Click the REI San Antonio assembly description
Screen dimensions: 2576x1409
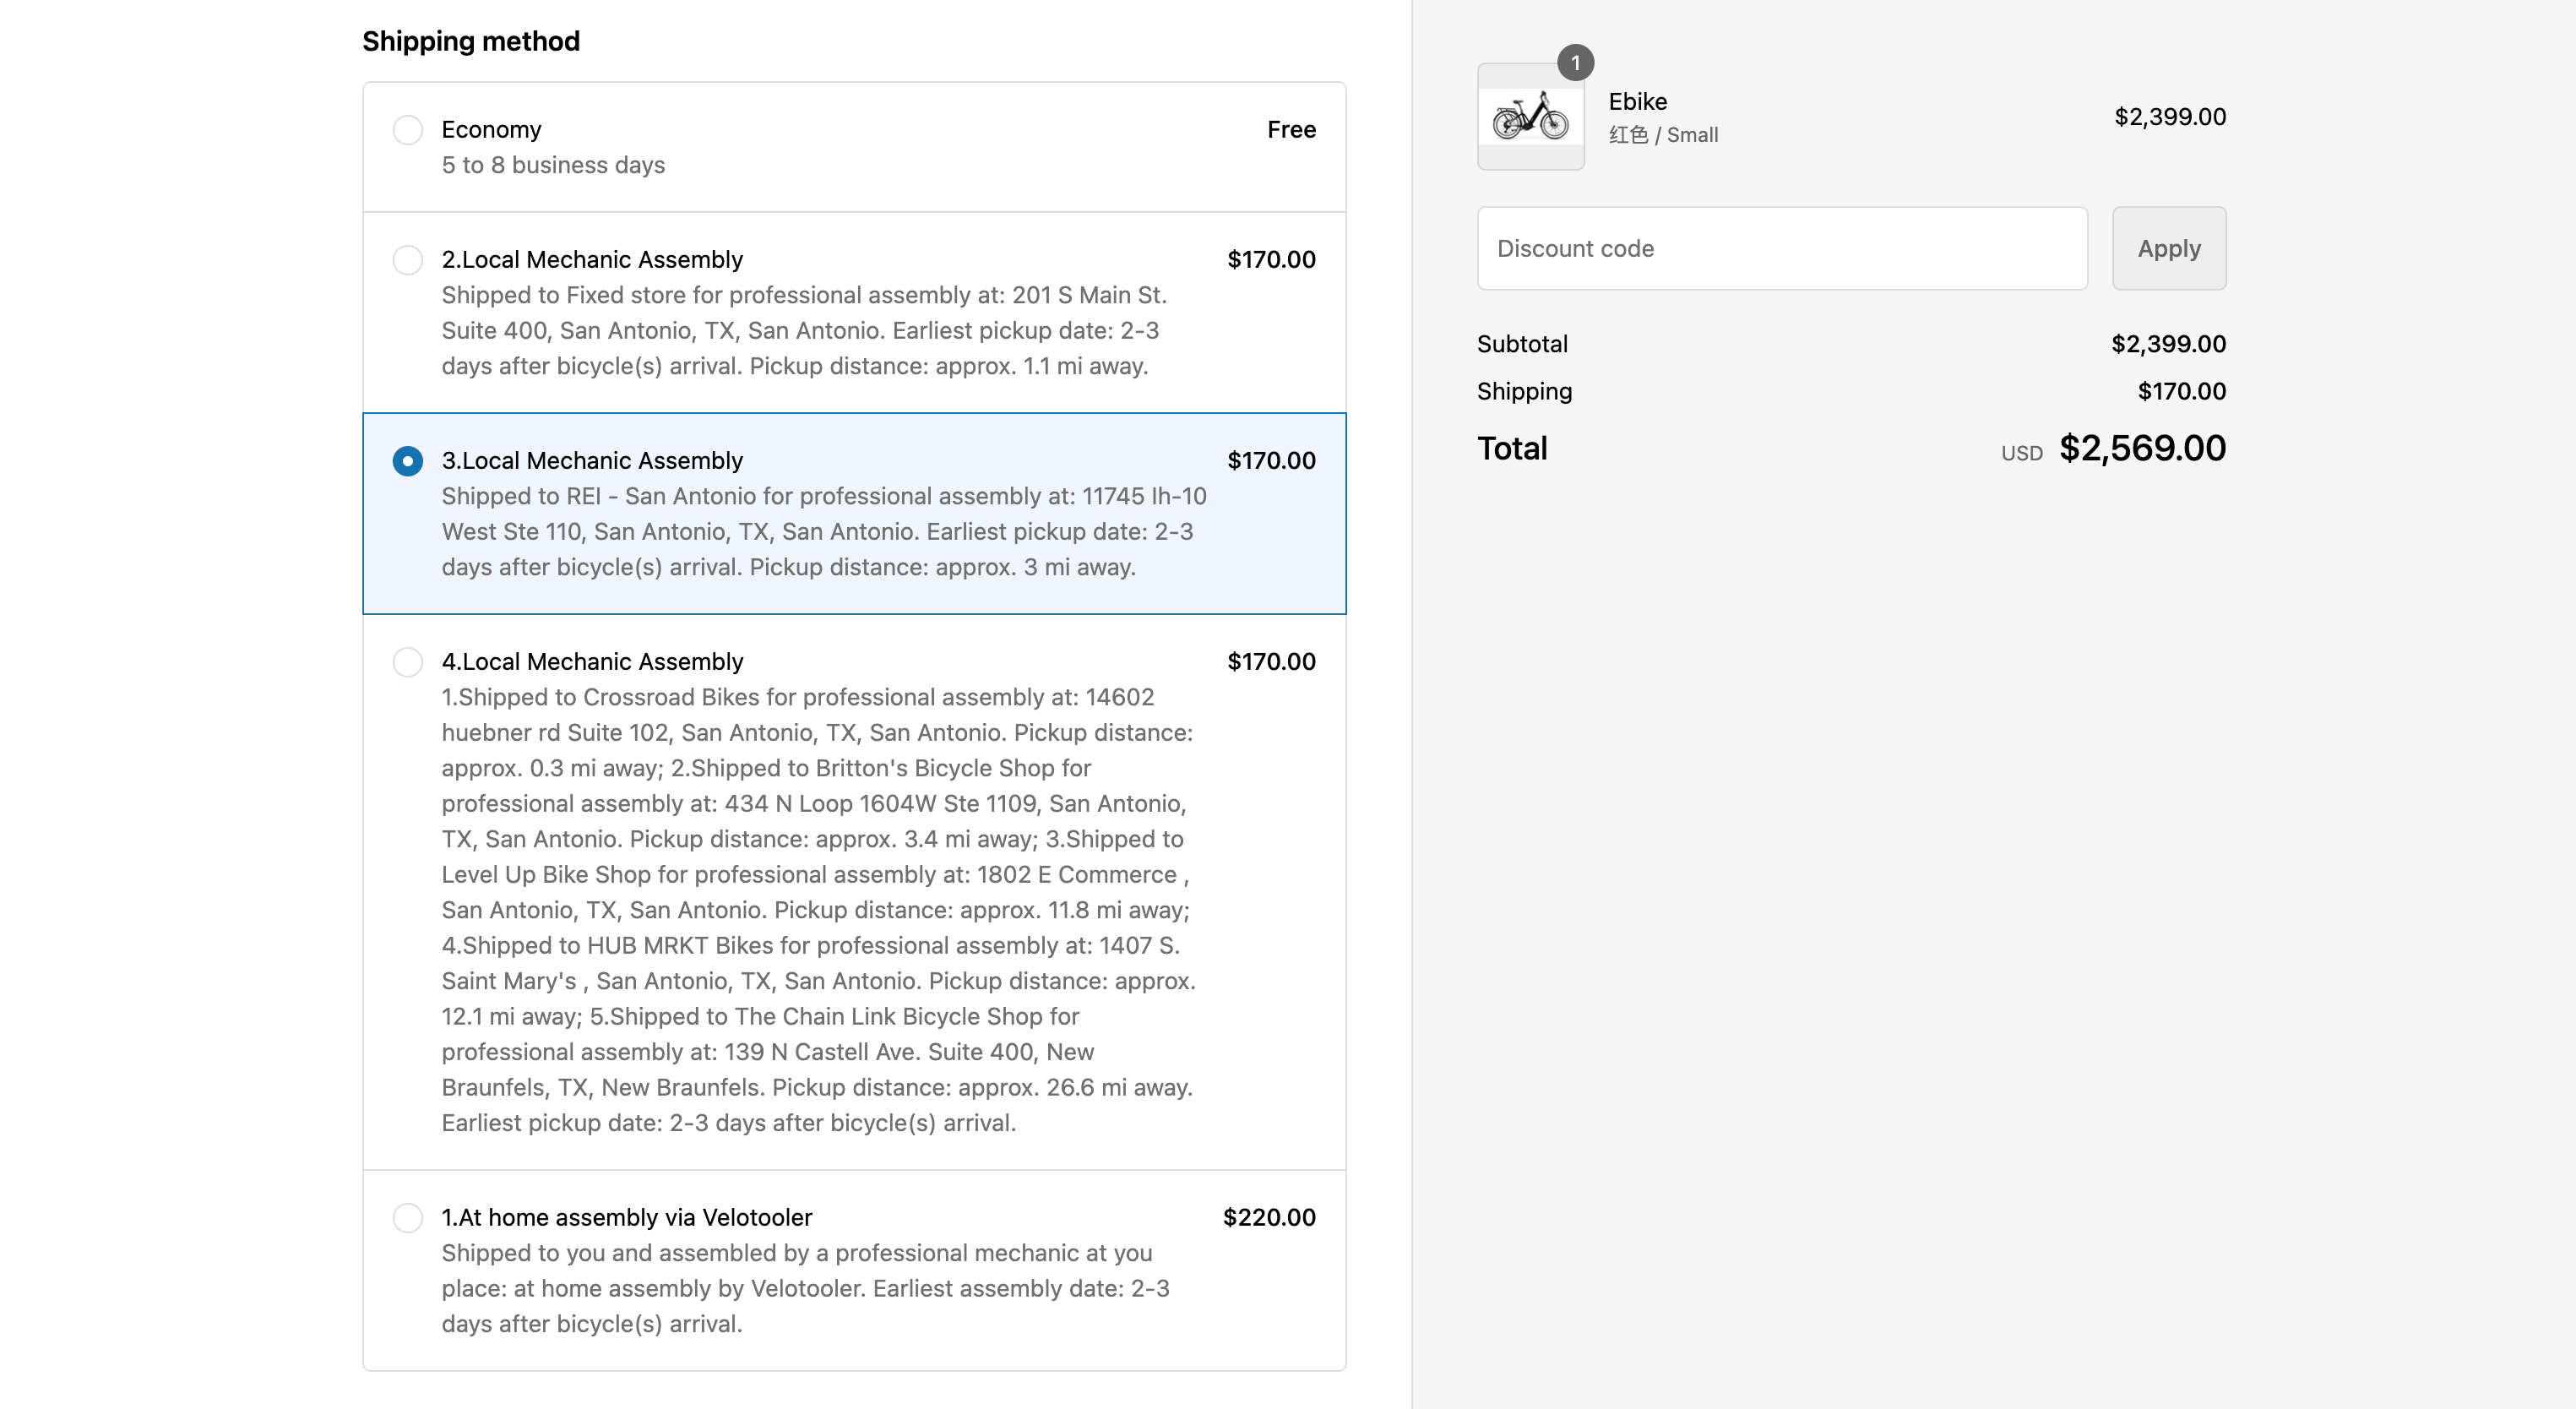click(x=823, y=532)
